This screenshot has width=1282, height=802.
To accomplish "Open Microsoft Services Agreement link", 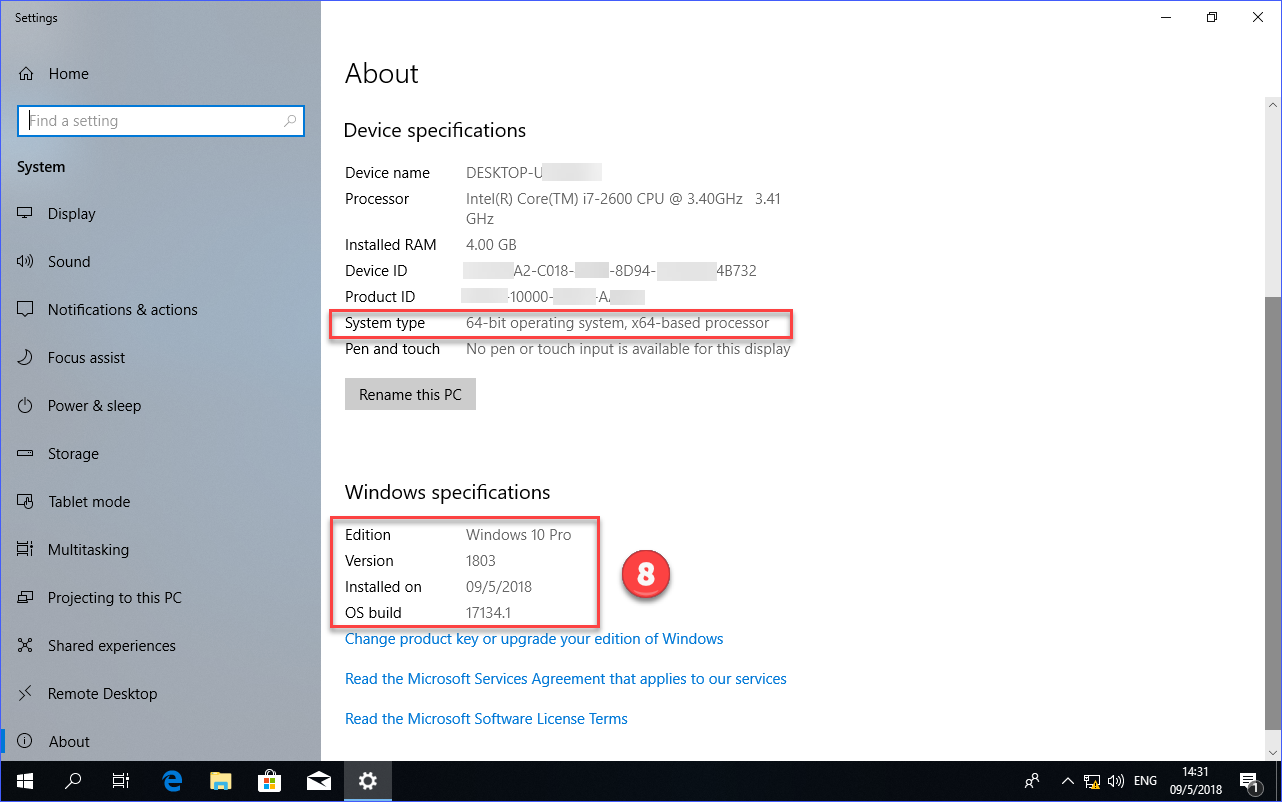I will point(566,679).
